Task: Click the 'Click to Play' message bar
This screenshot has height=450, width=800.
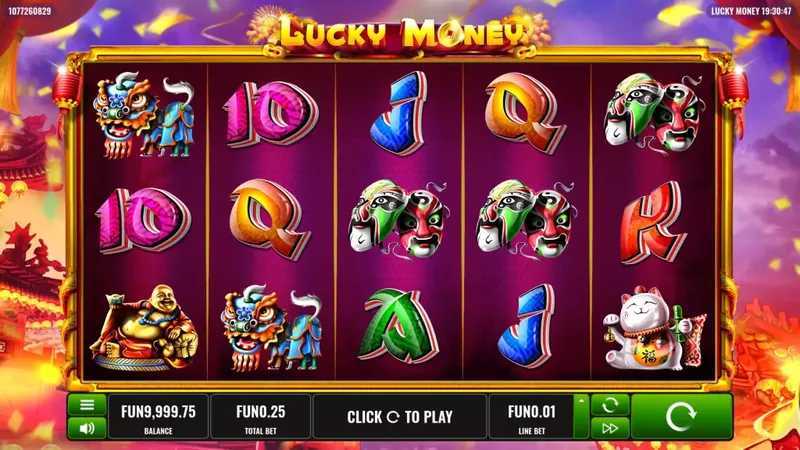Action: click(x=399, y=417)
